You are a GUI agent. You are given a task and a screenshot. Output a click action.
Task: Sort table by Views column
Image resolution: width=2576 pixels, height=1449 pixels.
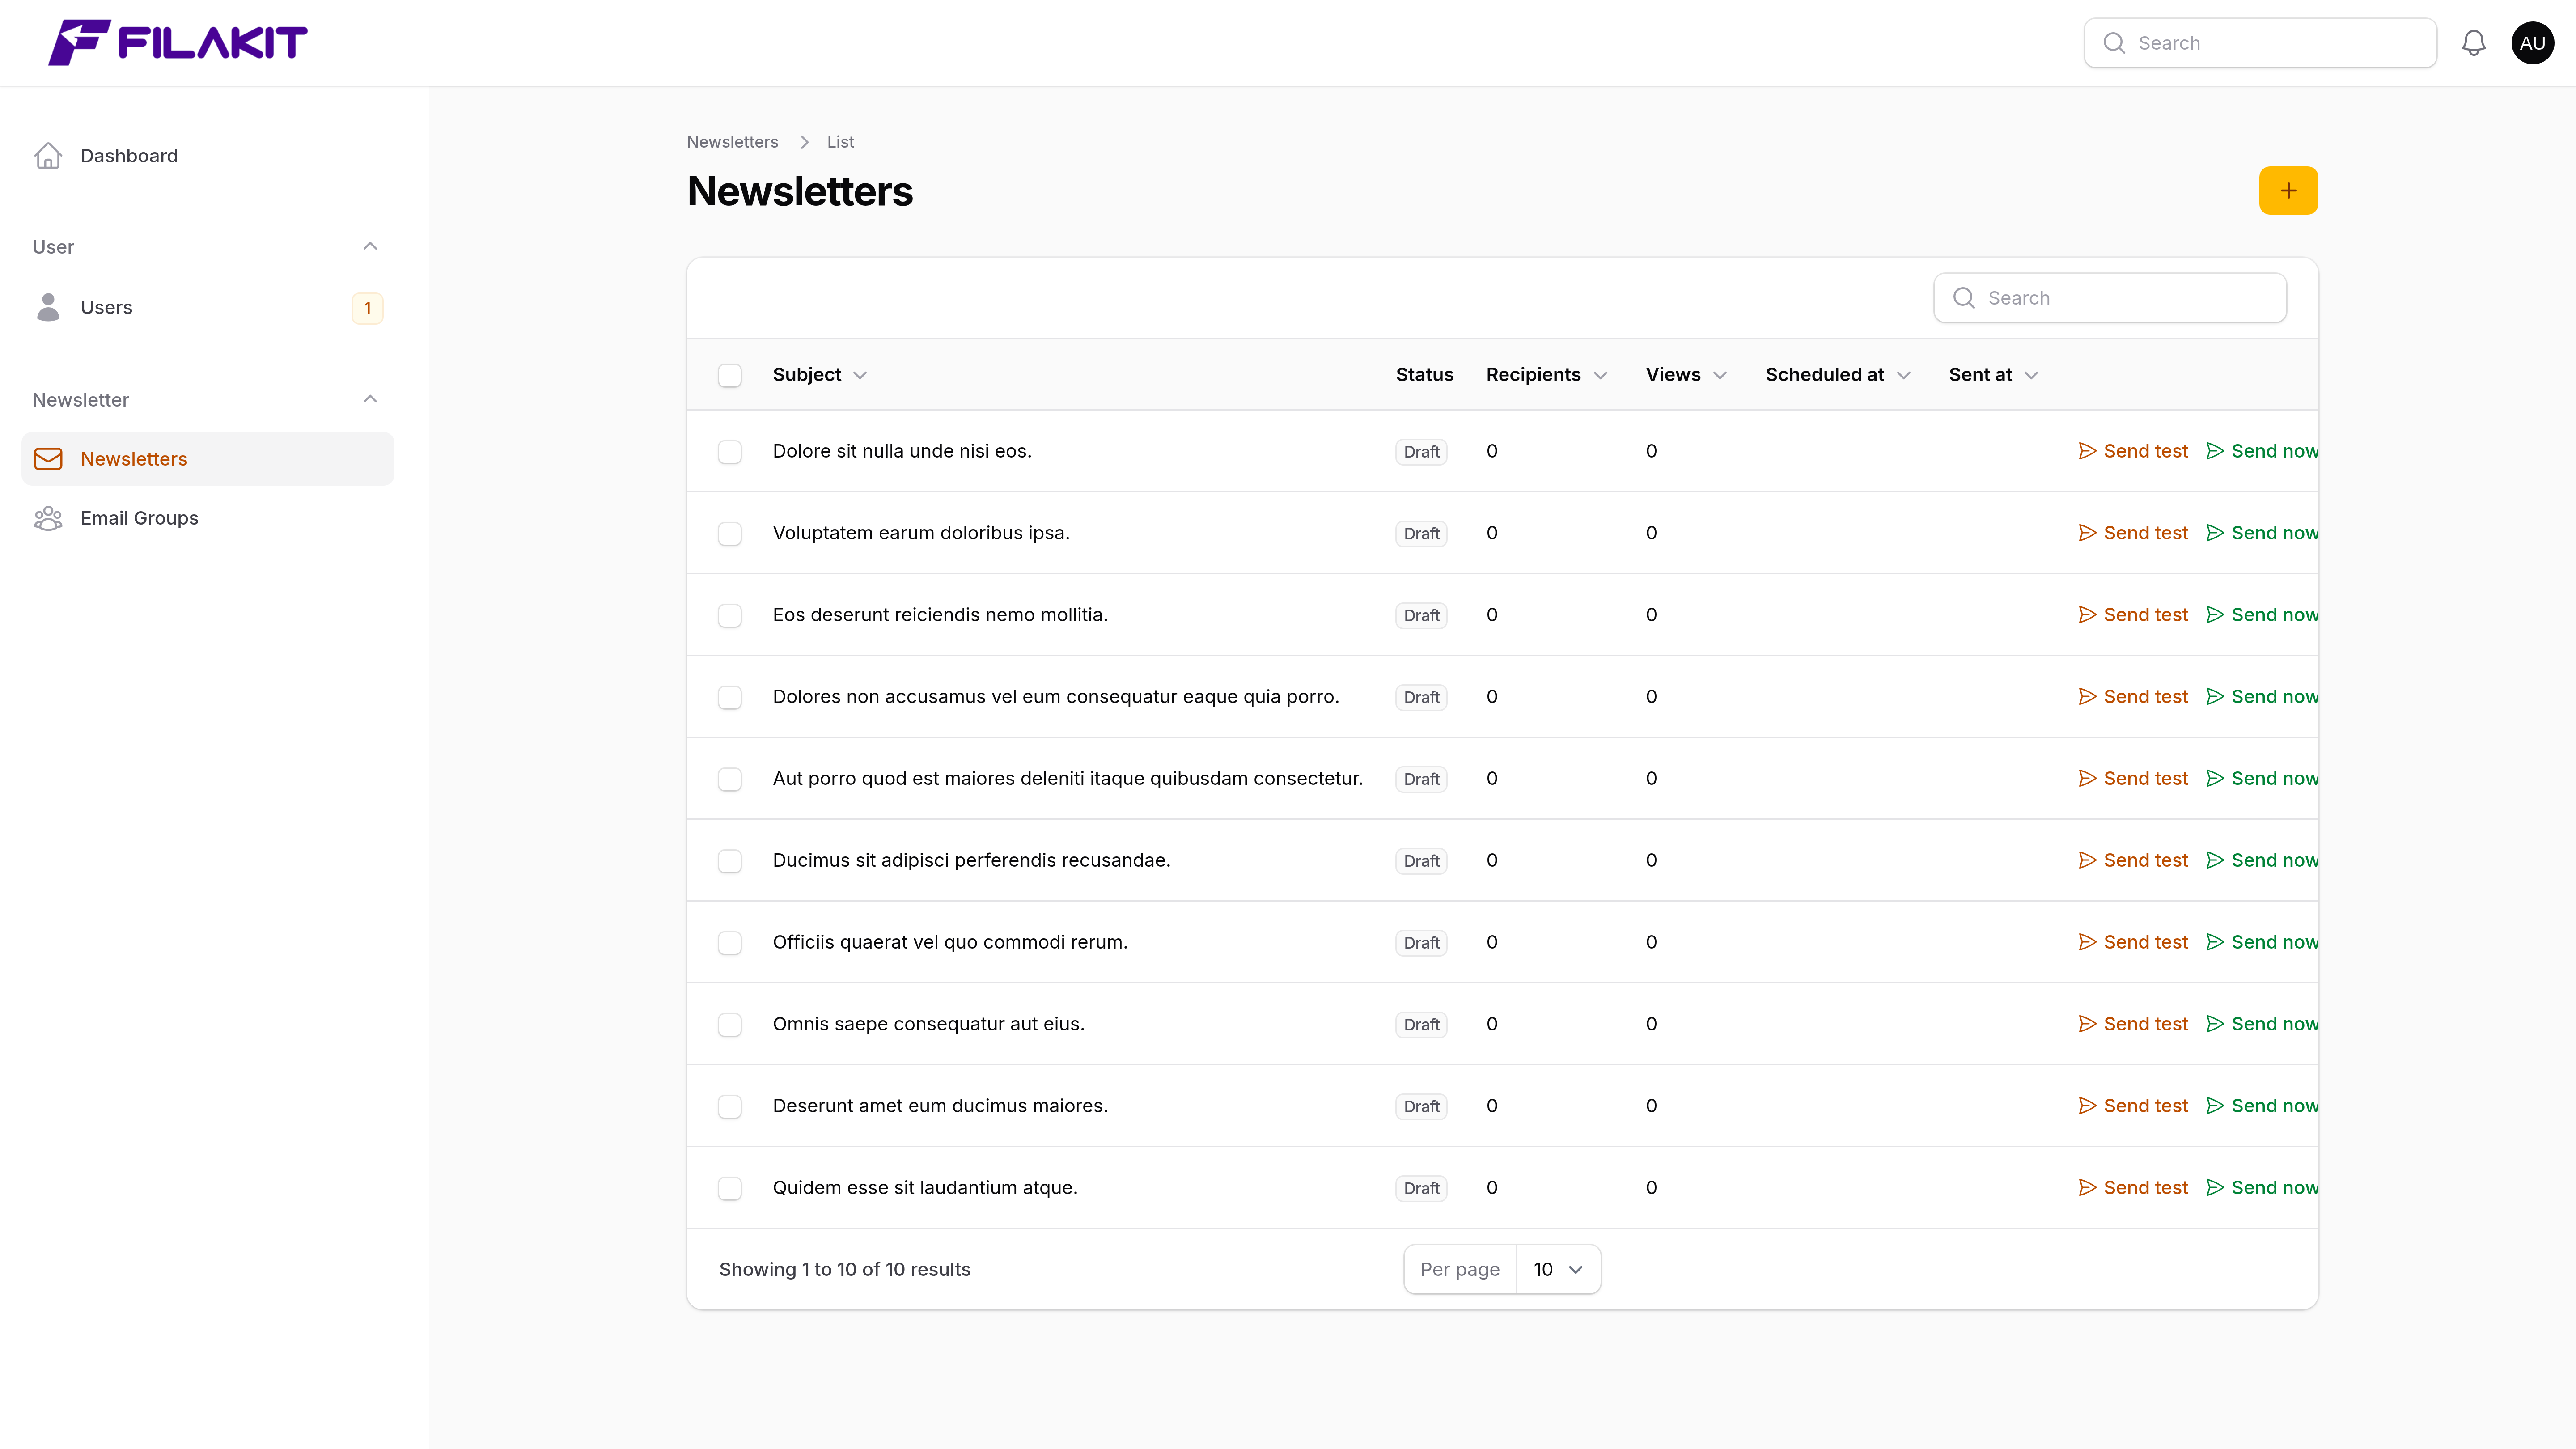[x=1686, y=375]
